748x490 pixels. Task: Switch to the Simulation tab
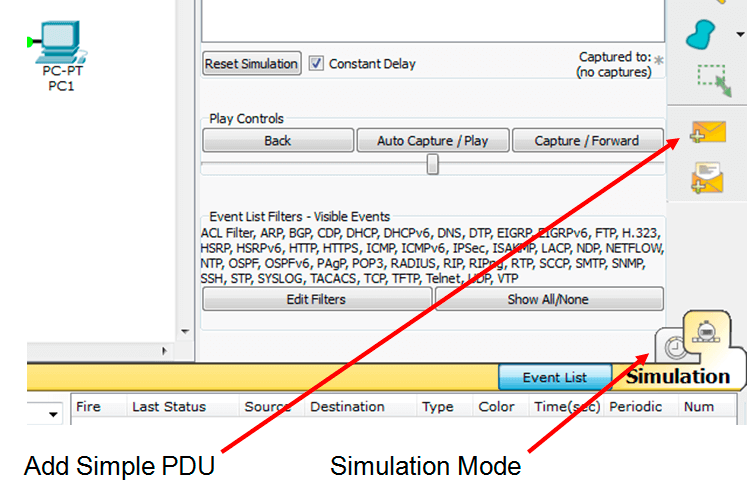[x=678, y=377]
